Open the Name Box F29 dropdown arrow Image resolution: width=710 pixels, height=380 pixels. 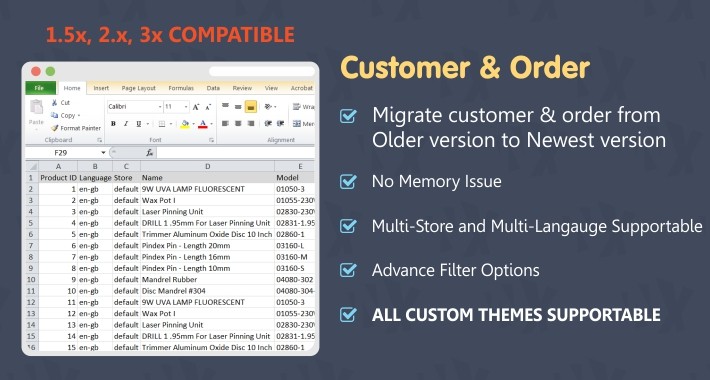[103, 153]
